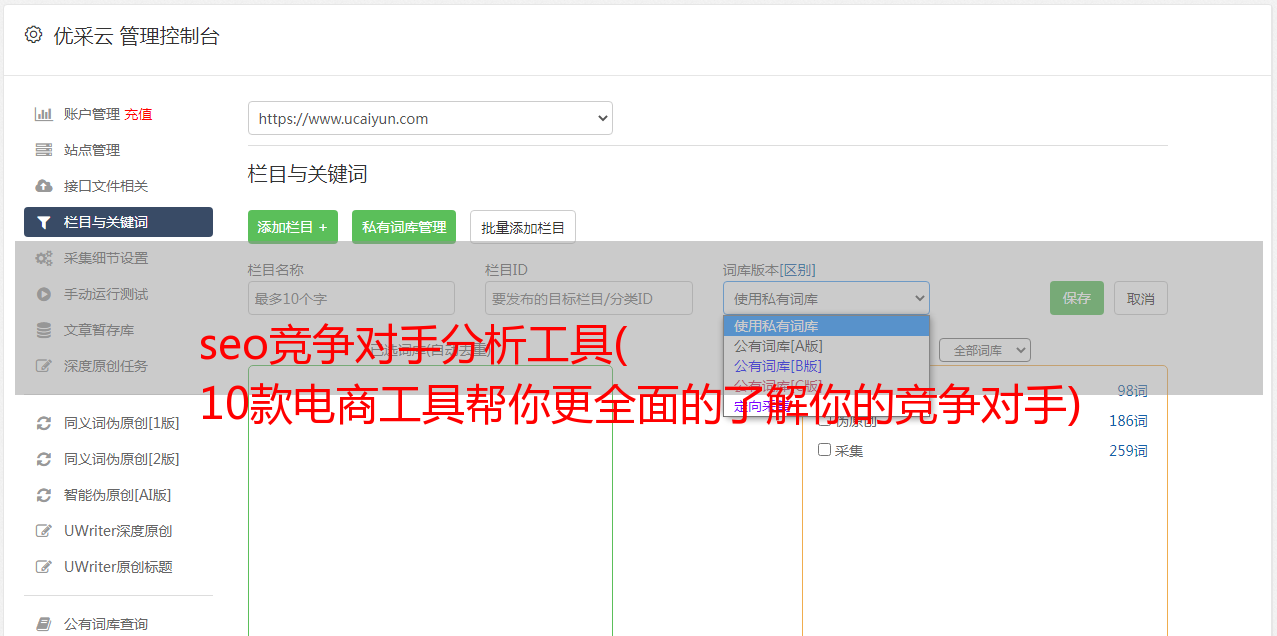Viewport: 1277px width, 636px height.
Task: Click the red 充值 link
Action: [138, 114]
